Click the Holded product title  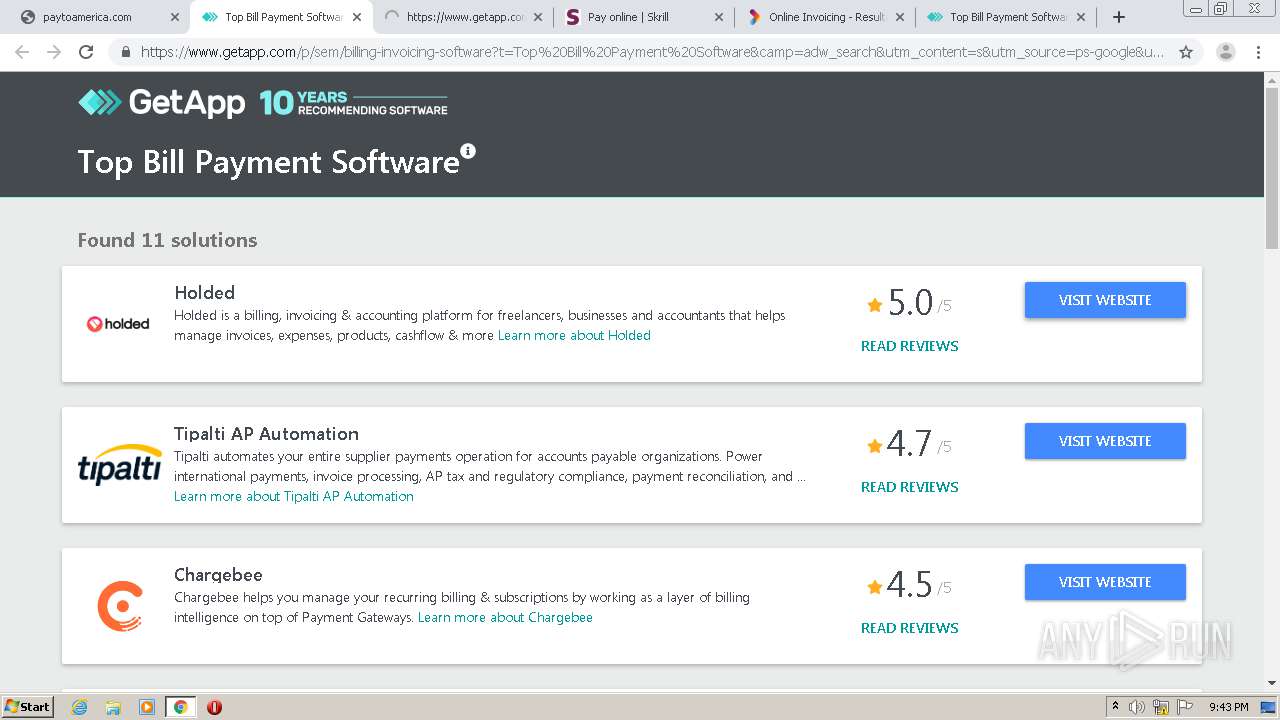click(205, 293)
